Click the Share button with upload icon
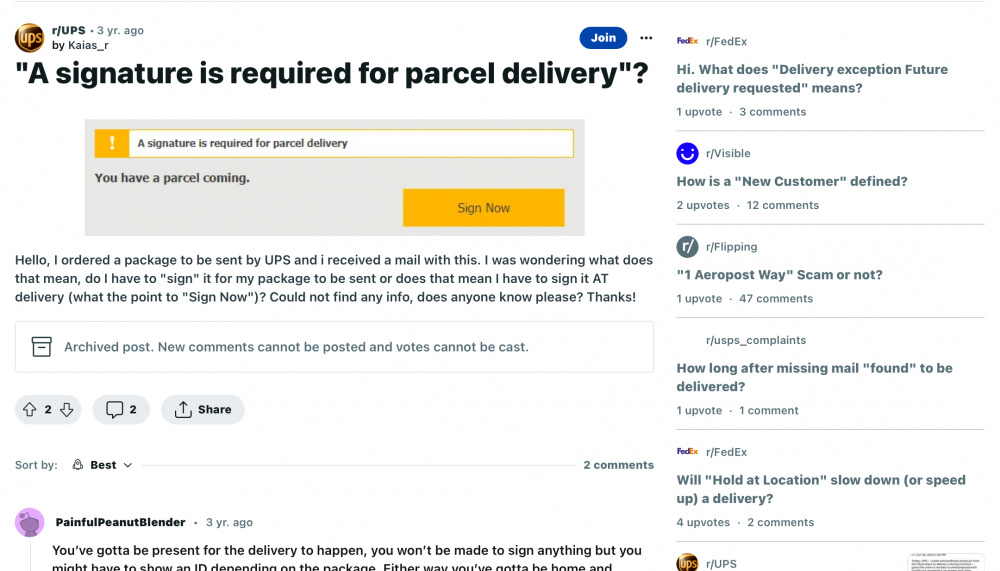Screen dimensions: 1000x571 click(x=203, y=410)
